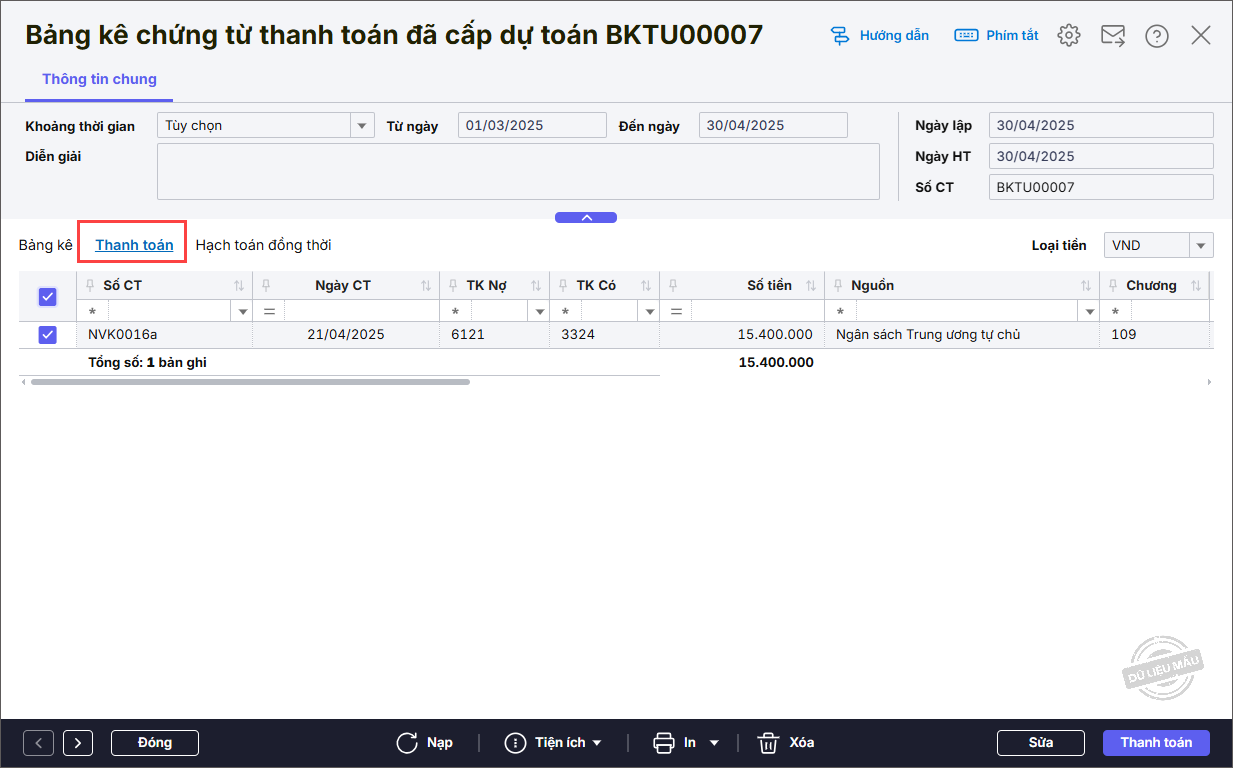Toggle the select-all header checkbox
The image size is (1233, 768).
[x=47, y=297]
